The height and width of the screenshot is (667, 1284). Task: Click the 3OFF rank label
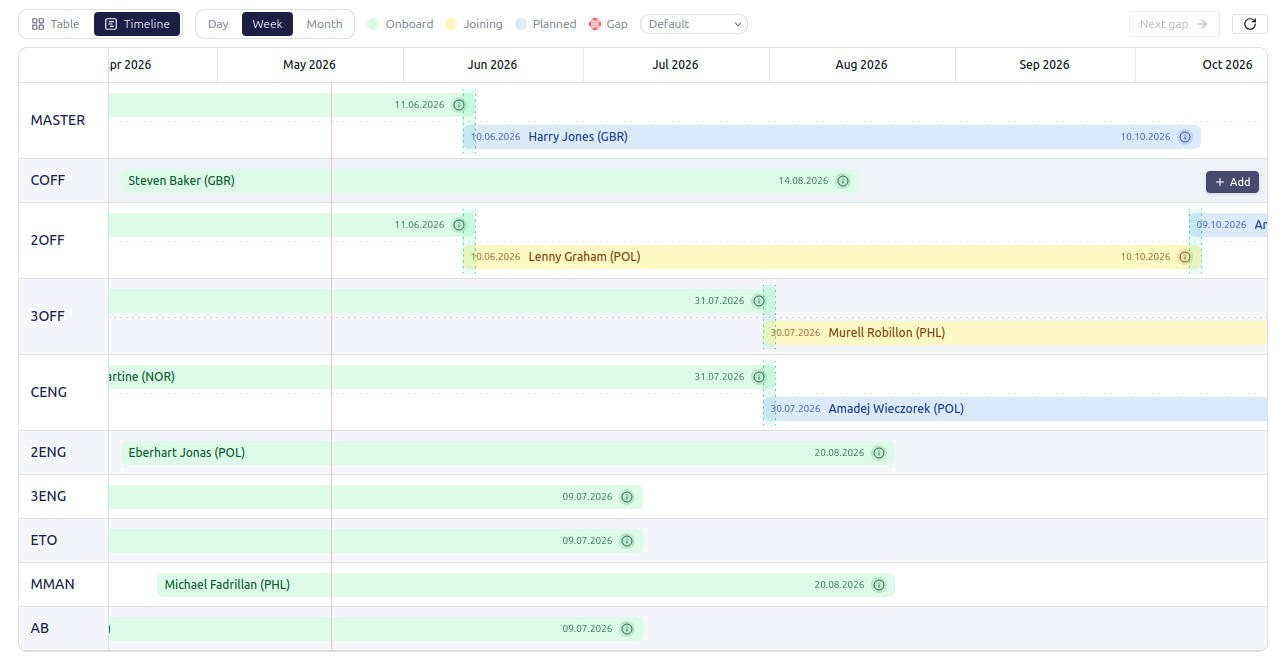48,317
